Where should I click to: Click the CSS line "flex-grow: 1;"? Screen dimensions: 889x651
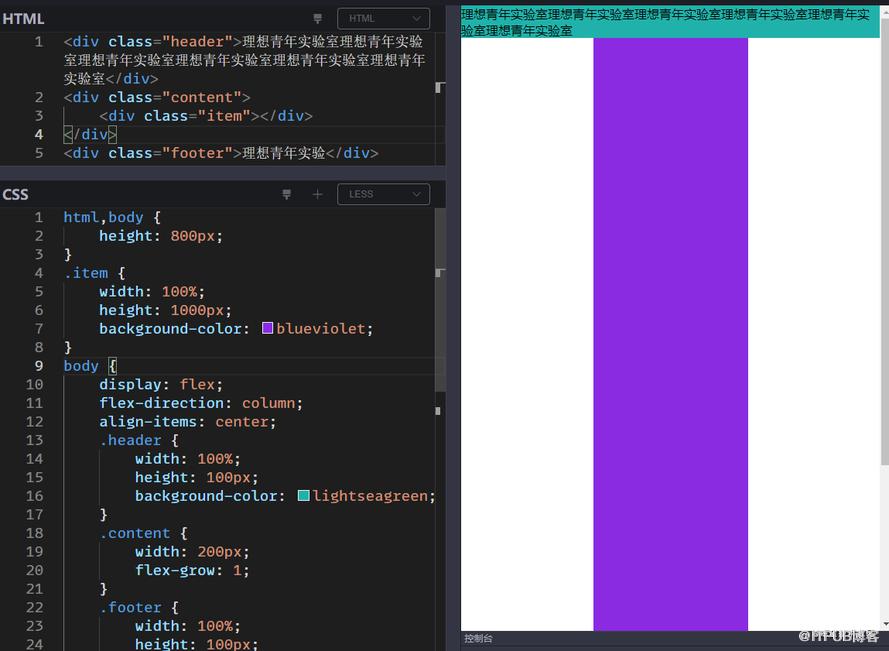coord(192,570)
